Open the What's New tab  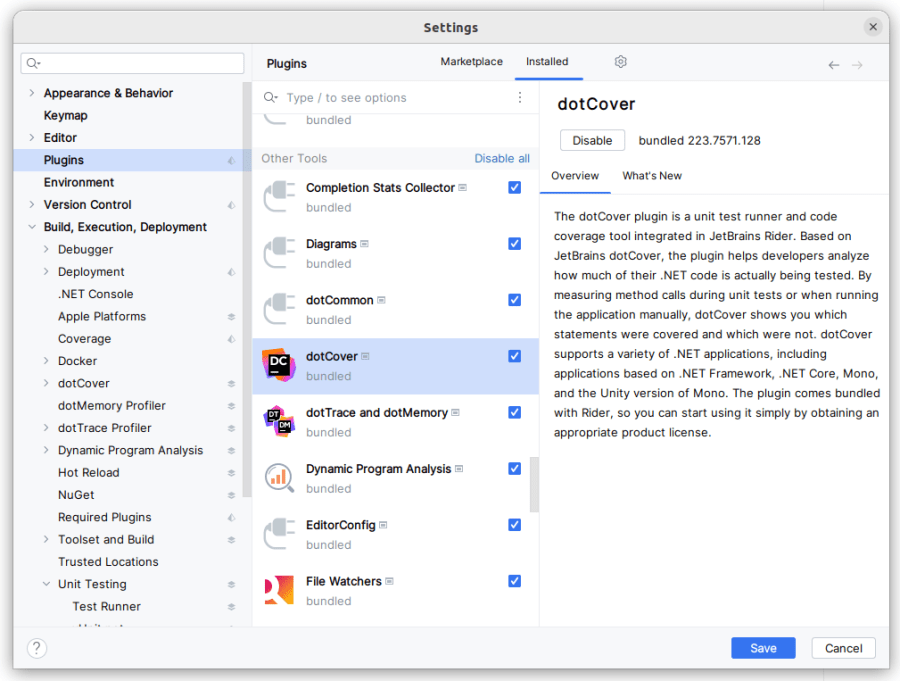click(651, 176)
